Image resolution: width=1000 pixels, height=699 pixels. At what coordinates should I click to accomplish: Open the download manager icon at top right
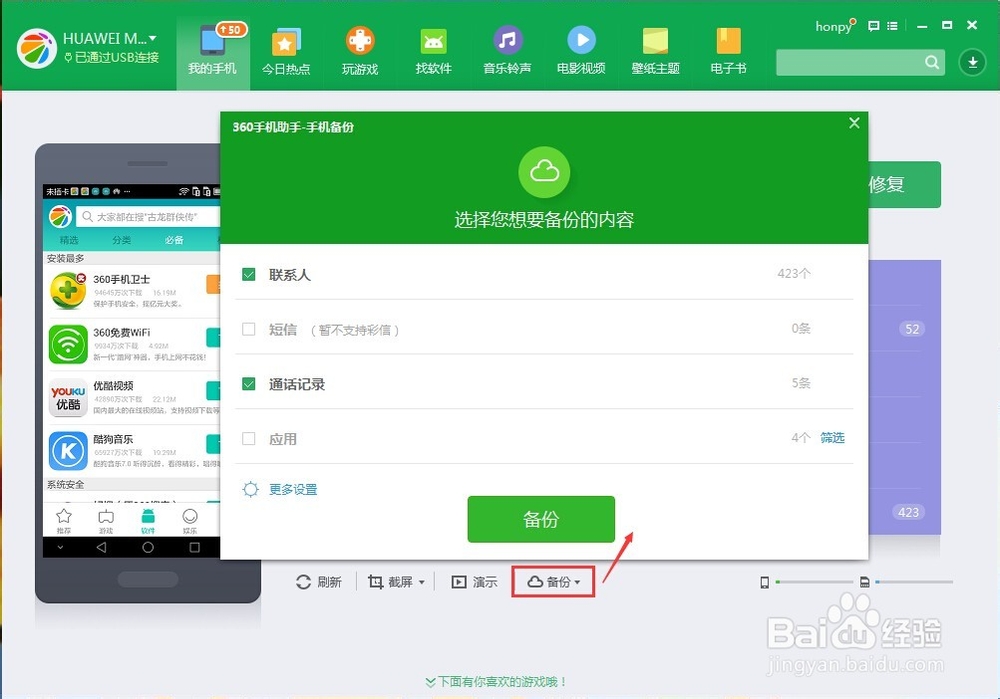pyautogui.click(x=971, y=62)
